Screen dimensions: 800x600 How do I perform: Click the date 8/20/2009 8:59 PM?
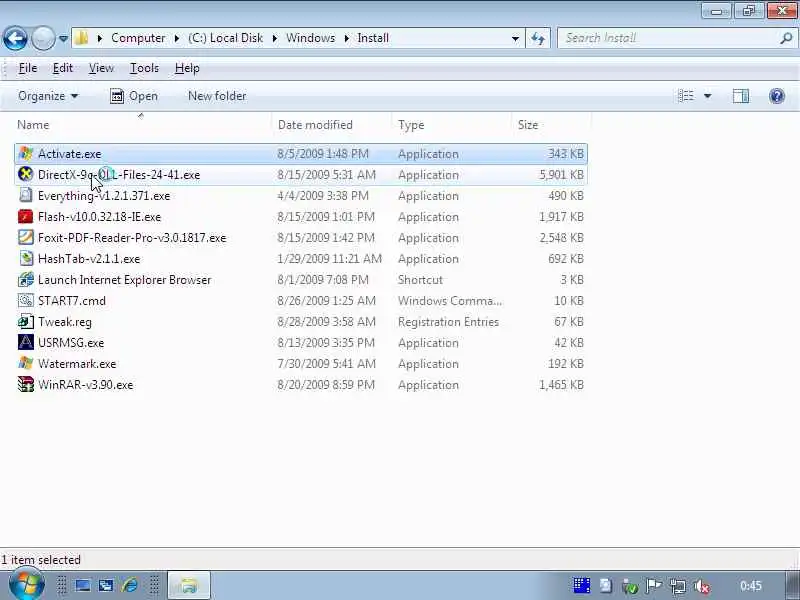pyautogui.click(x=326, y=385)
